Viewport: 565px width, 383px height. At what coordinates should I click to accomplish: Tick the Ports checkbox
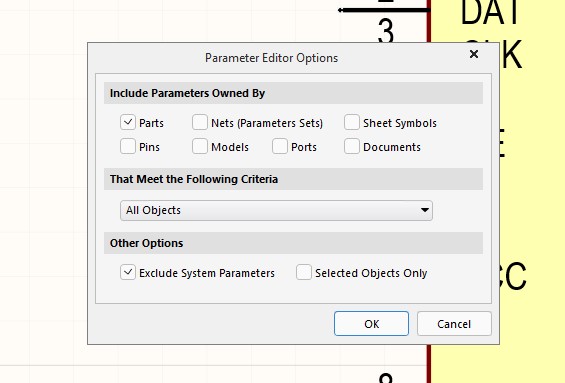click(x=280, y=147)
